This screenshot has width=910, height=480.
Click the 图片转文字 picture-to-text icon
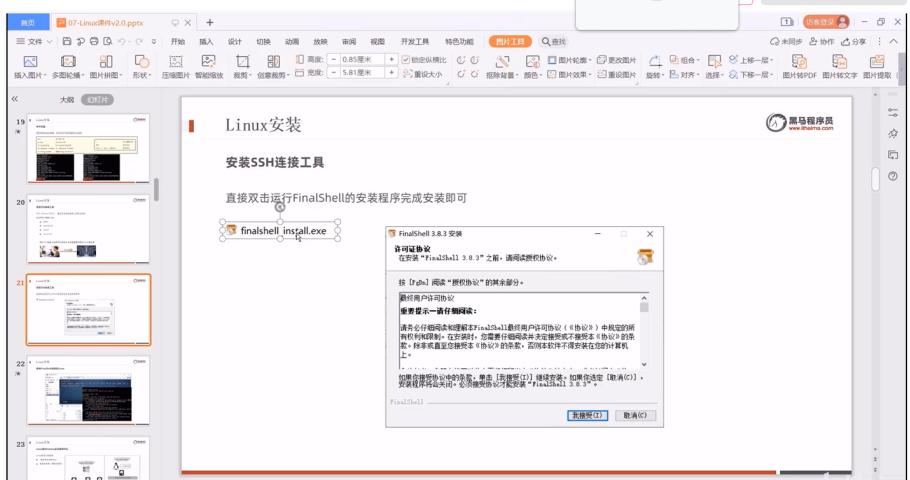(839, 62)
